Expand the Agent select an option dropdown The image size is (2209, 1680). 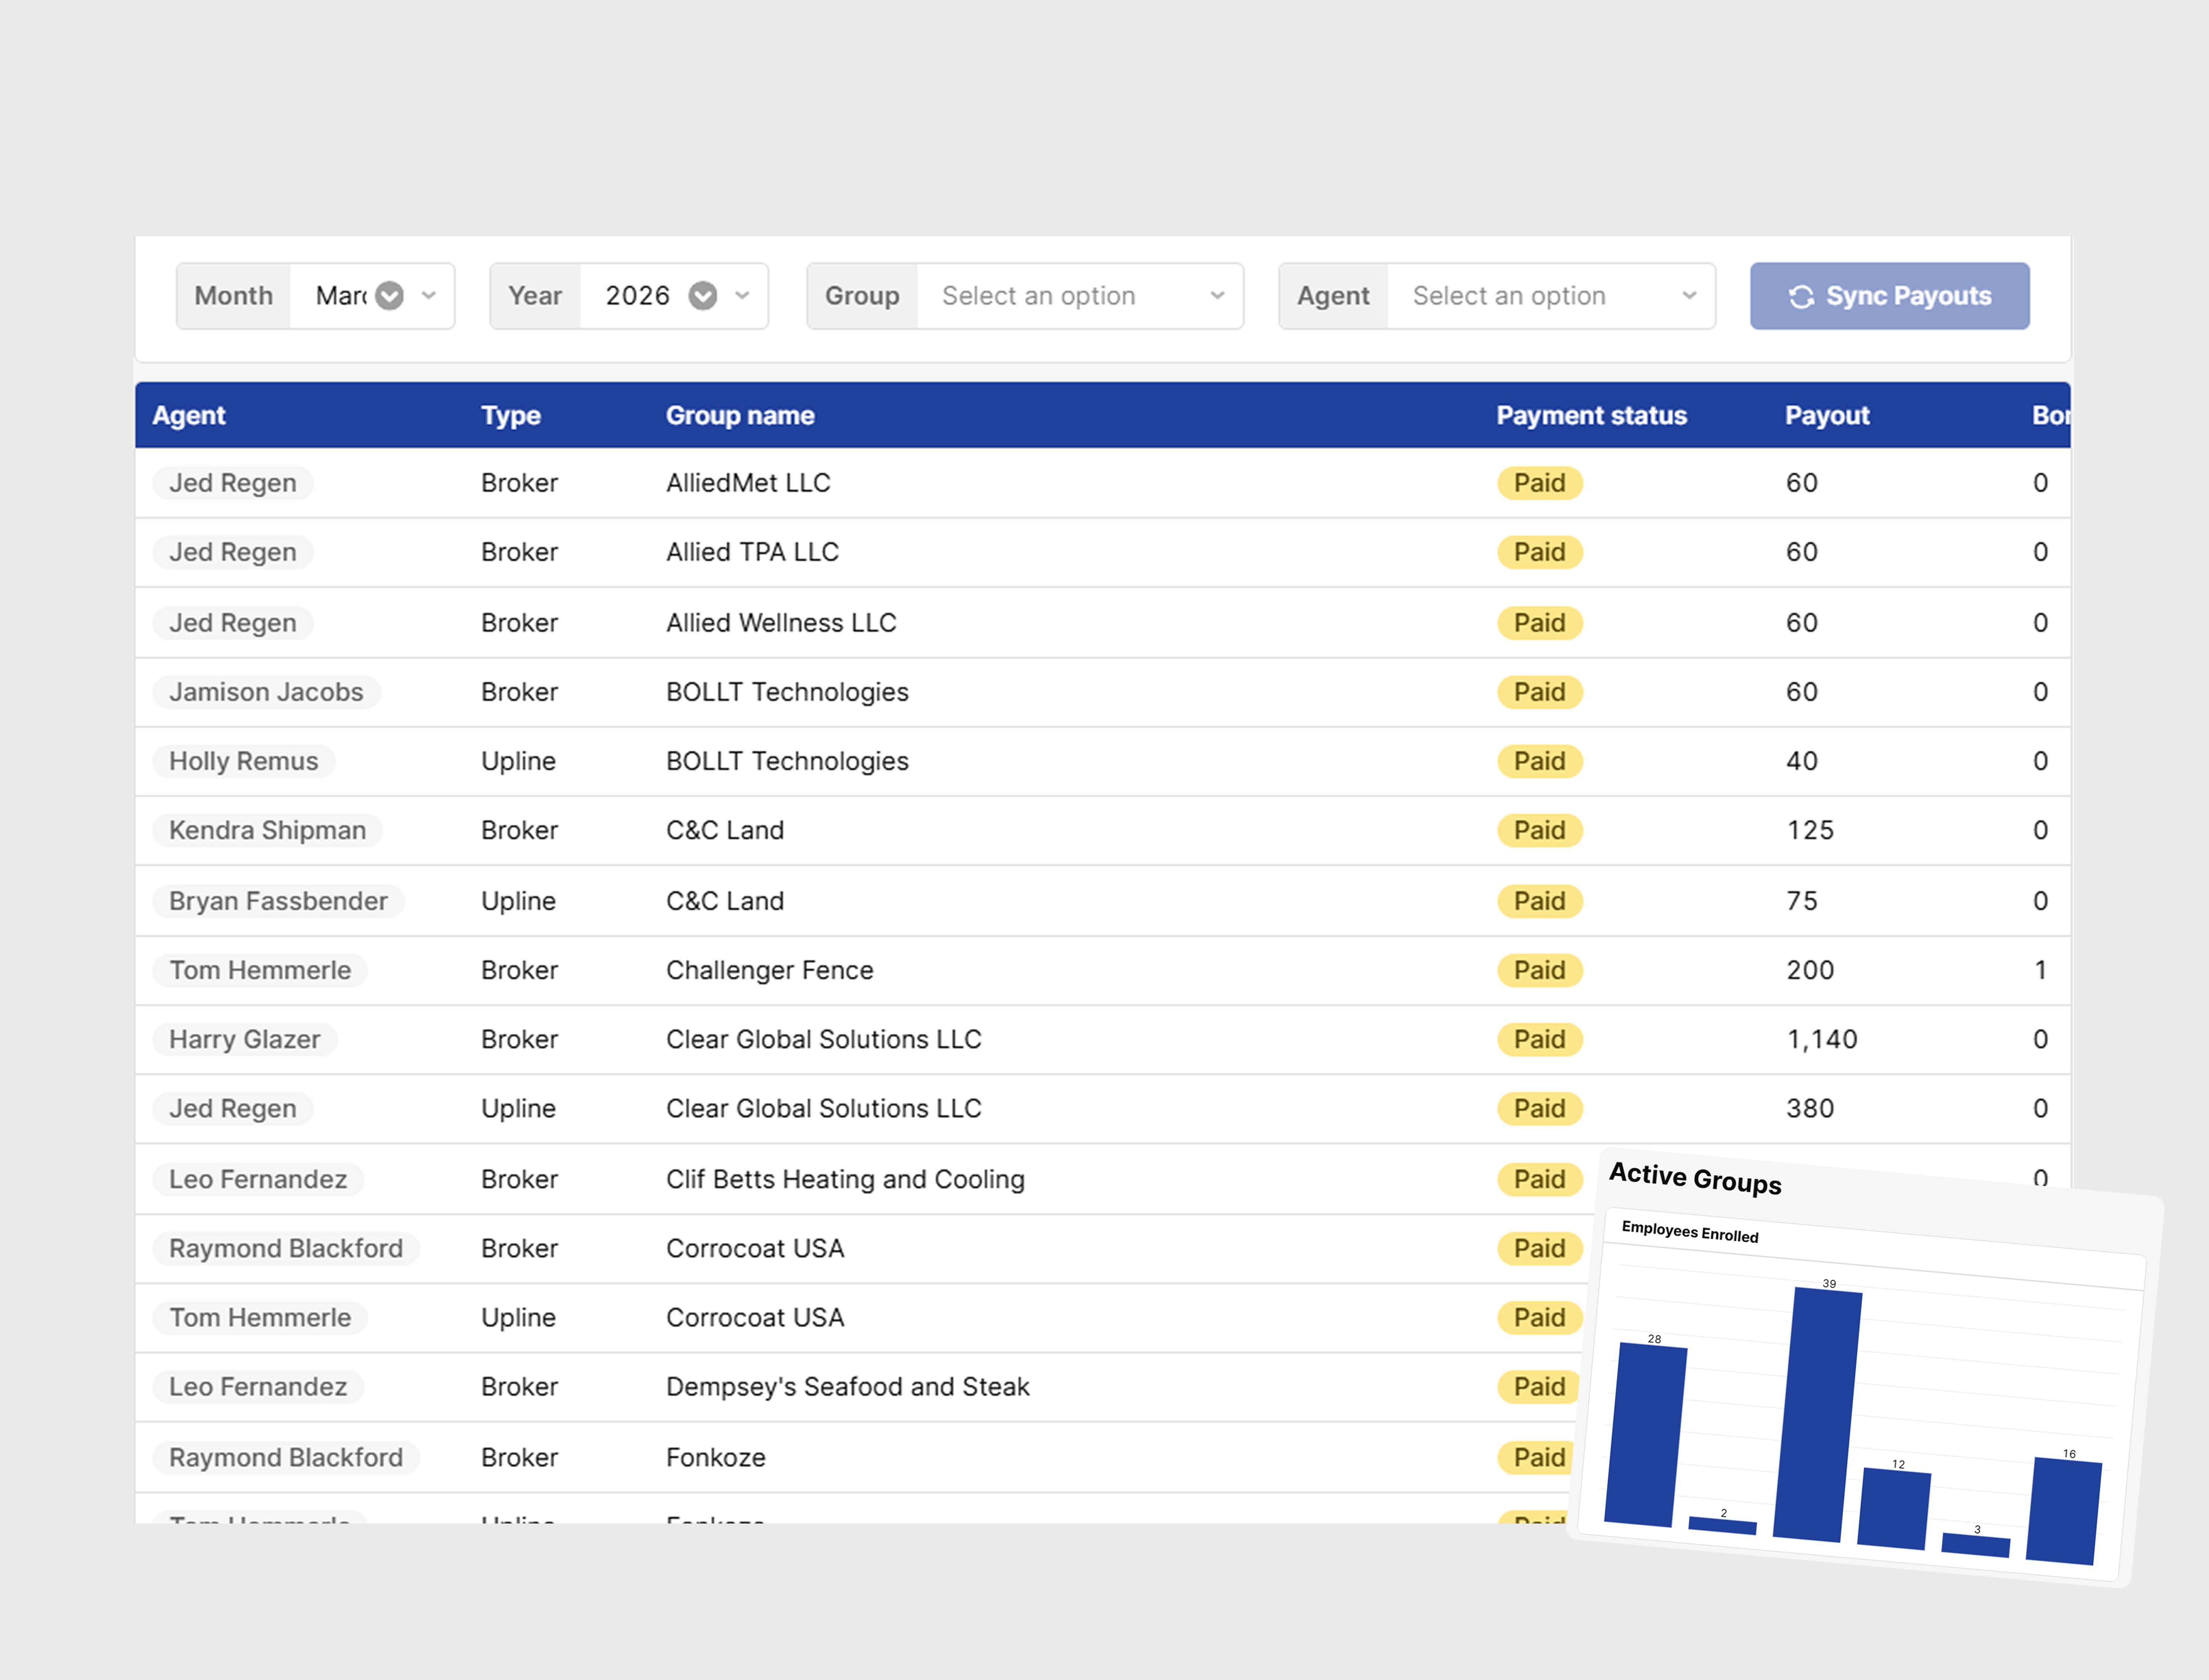click(1551, 296)
